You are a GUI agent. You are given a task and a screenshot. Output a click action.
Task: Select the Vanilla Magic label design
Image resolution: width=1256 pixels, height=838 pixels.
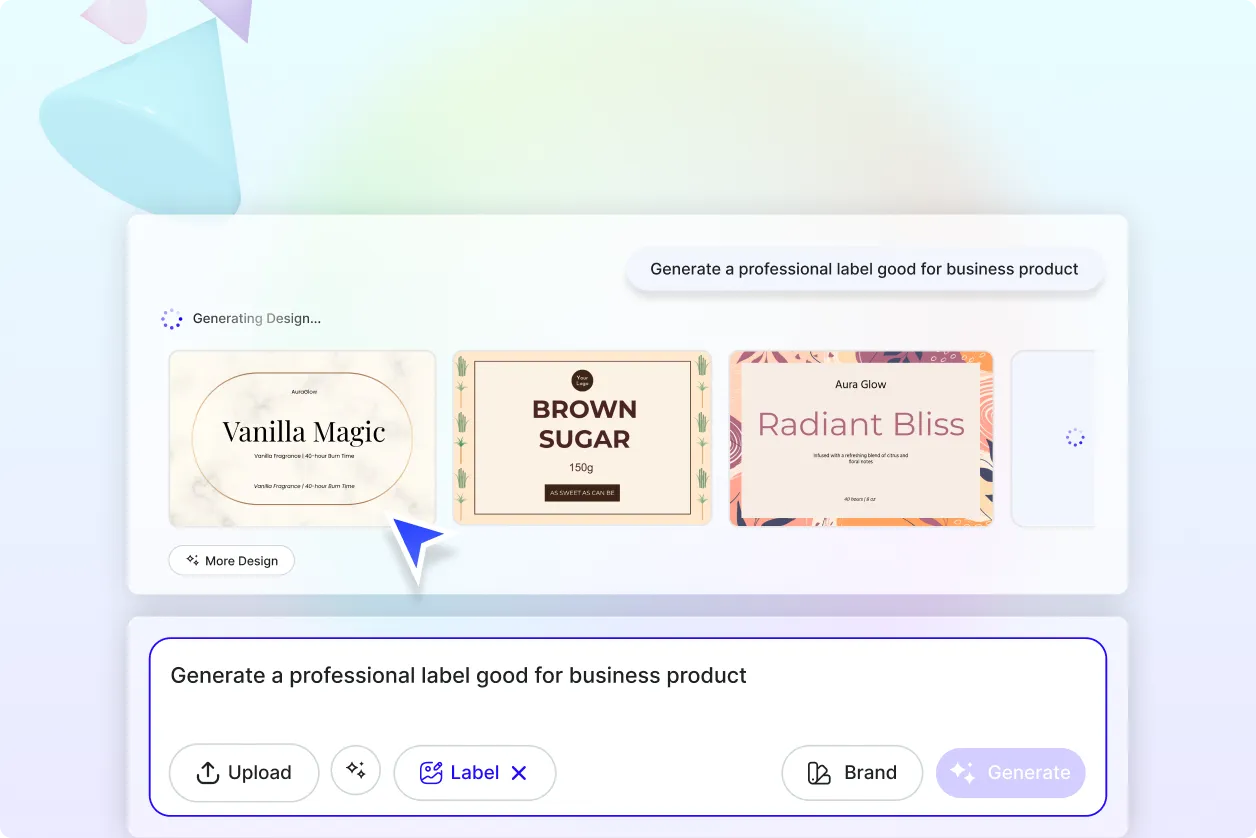pos(302,438)
